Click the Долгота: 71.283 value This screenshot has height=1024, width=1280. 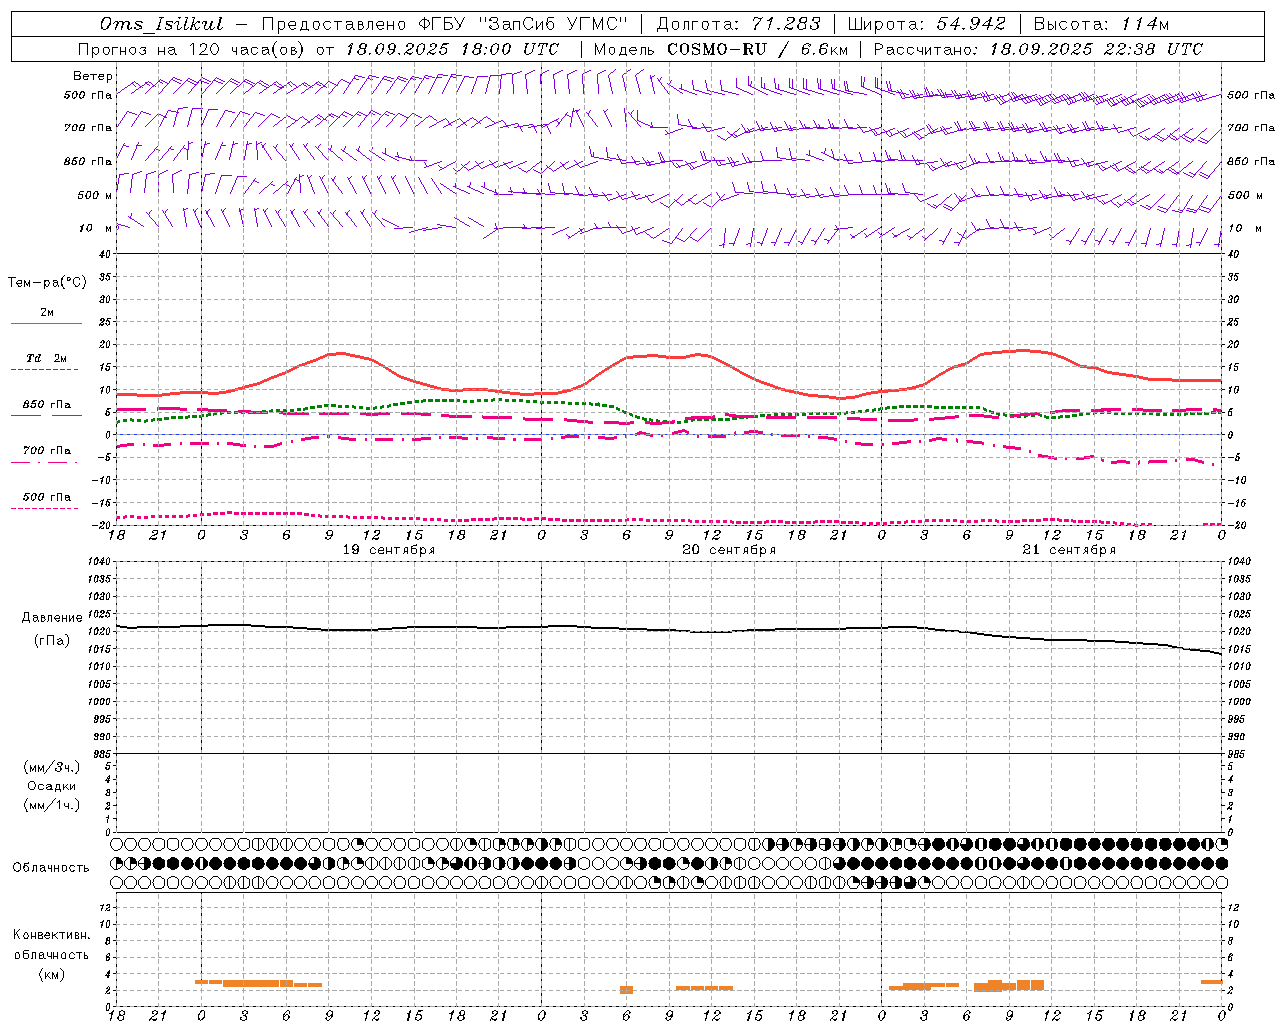coord(738,24)
